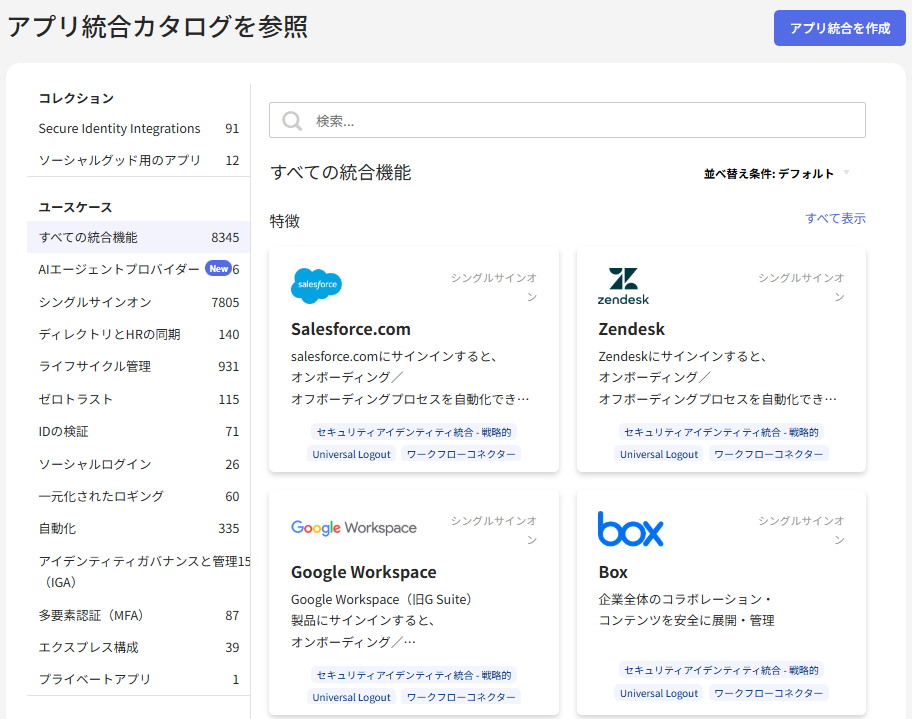Click ワークフローコネクター tag on Salesforce.com card

(461, 454)
